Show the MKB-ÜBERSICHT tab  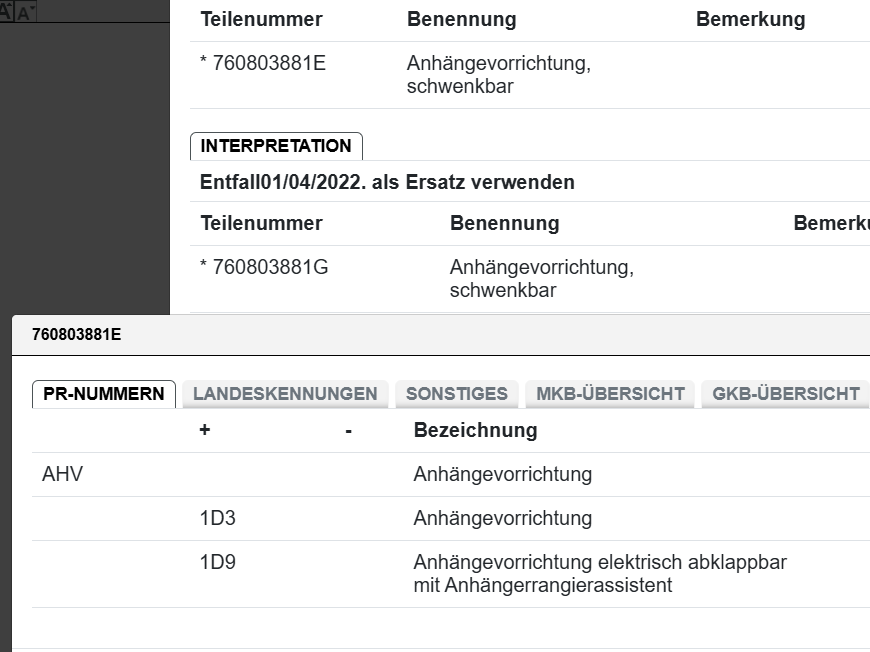(610, 394)
